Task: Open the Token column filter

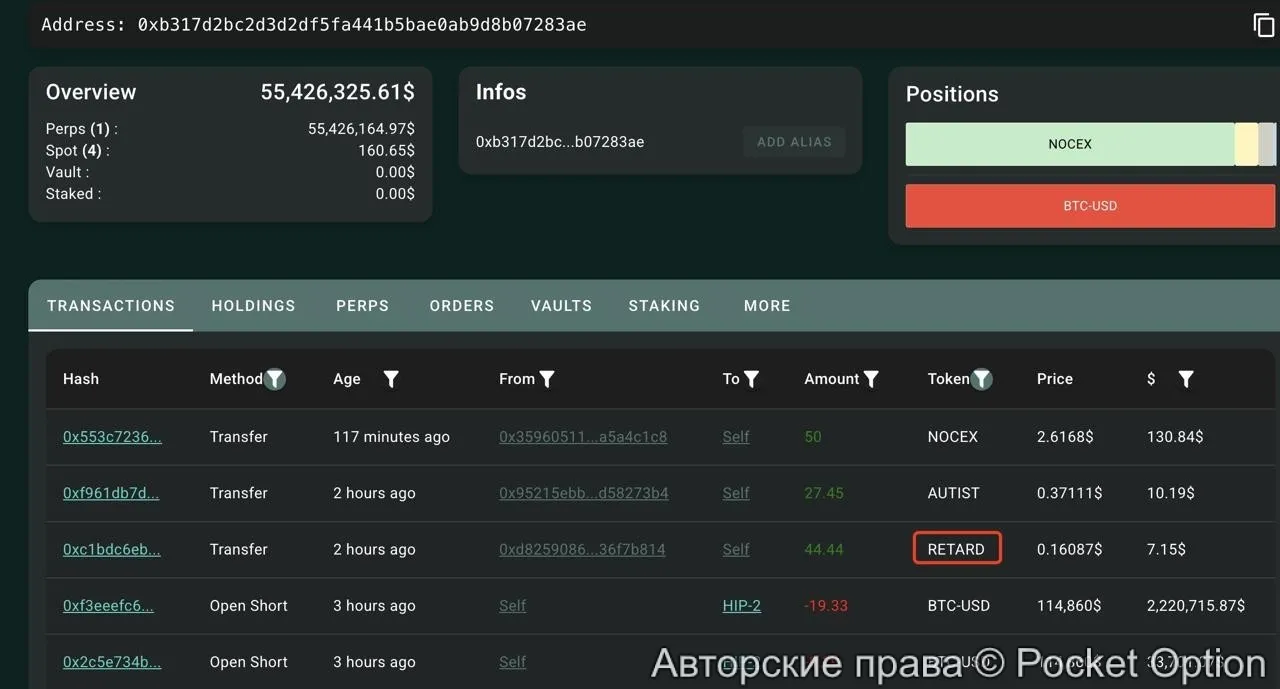Action: pos(981,379)
